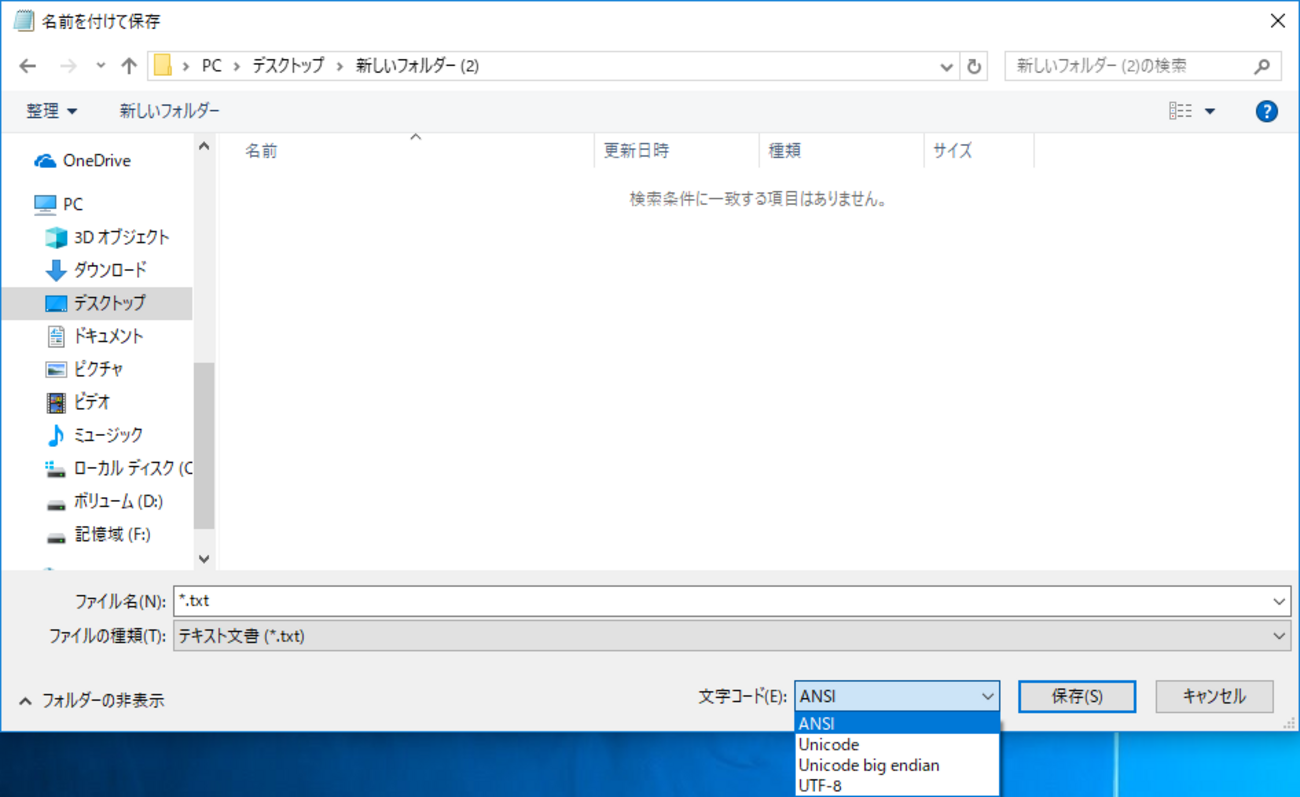Close the 名前を付けて保存 dialog
Viewport: 1300px width, 797px height.
click(x=1277, y=21)
